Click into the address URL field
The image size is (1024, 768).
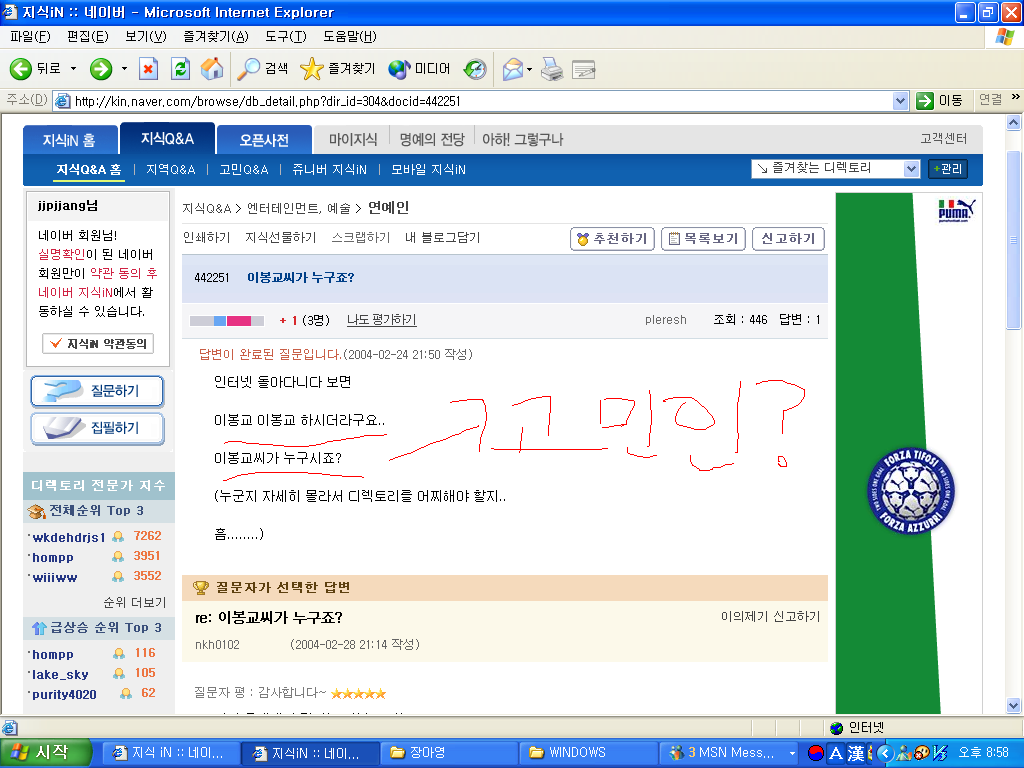[x=482, y=101]
